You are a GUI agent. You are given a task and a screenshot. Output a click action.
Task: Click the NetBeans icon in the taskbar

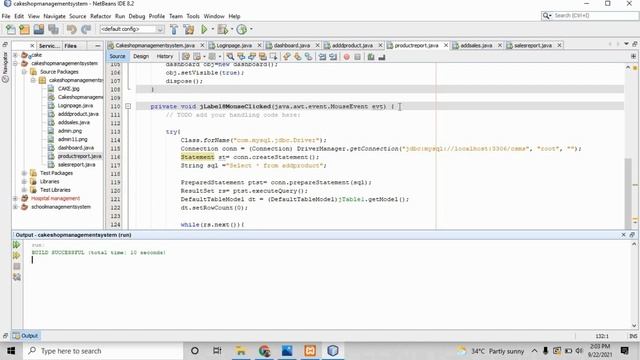[x=333, y=351]
